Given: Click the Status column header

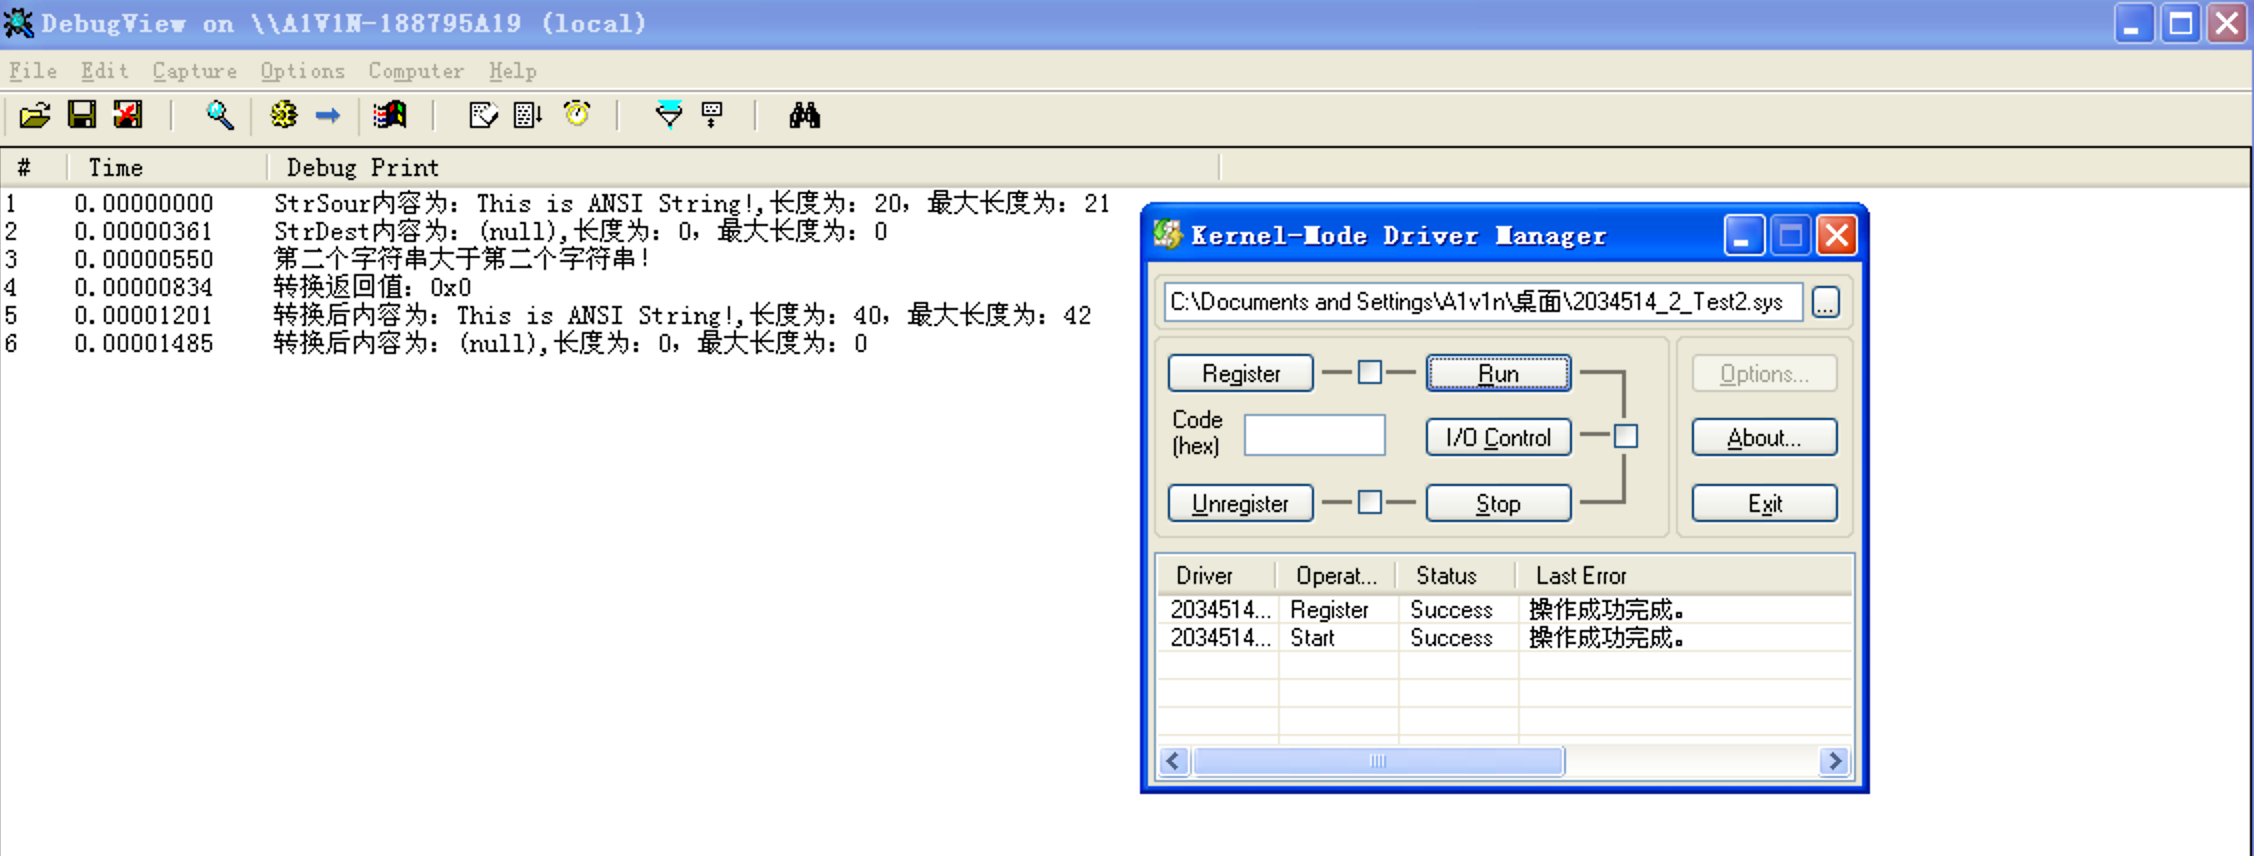Looking at the screenshot, I should pos(1457,576).
